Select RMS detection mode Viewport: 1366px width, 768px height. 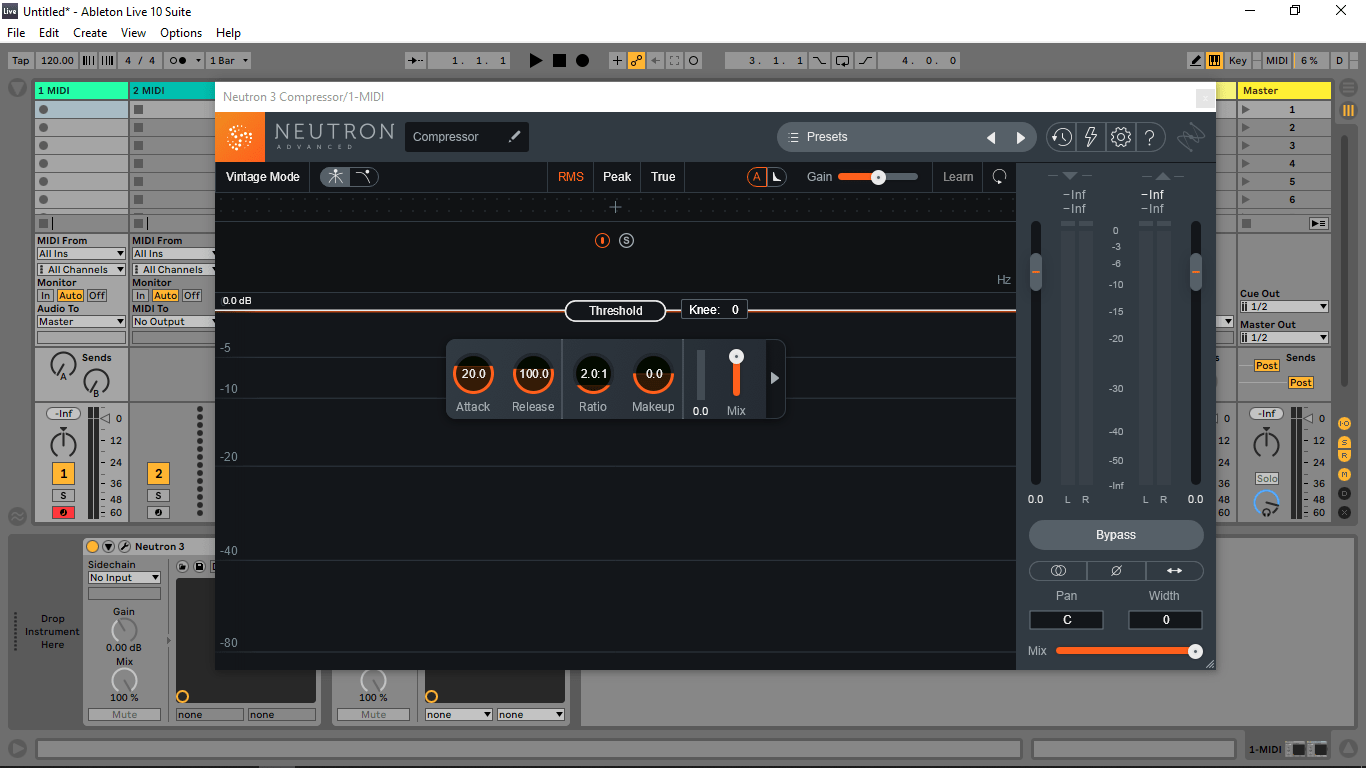[571, 177]
